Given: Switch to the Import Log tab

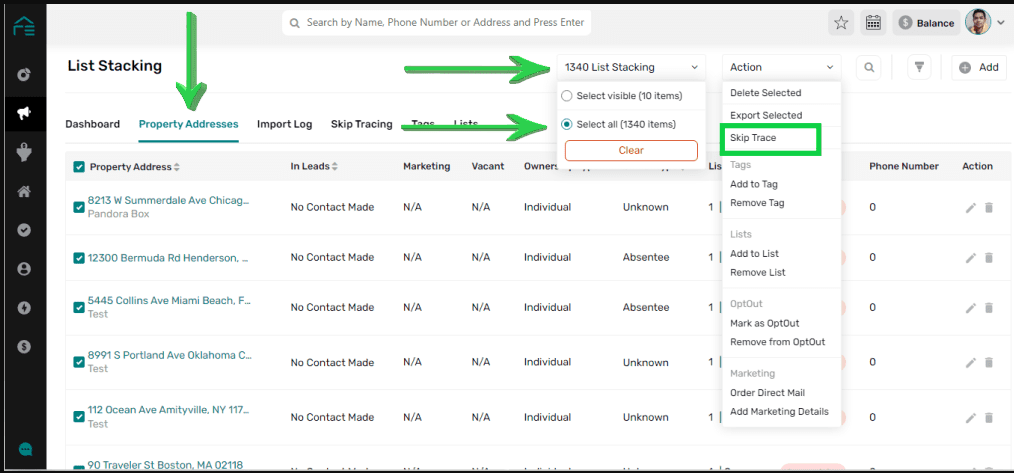Looking at the screenshot, I should pyautogui.click(x=284, y=124).
